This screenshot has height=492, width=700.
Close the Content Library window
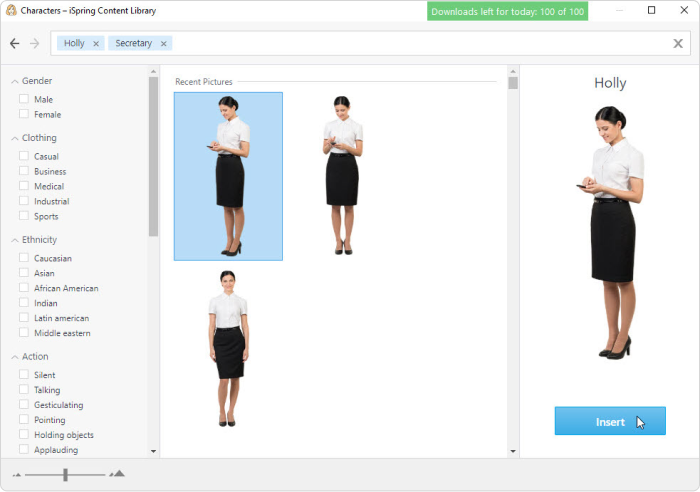tap(684, 10)
